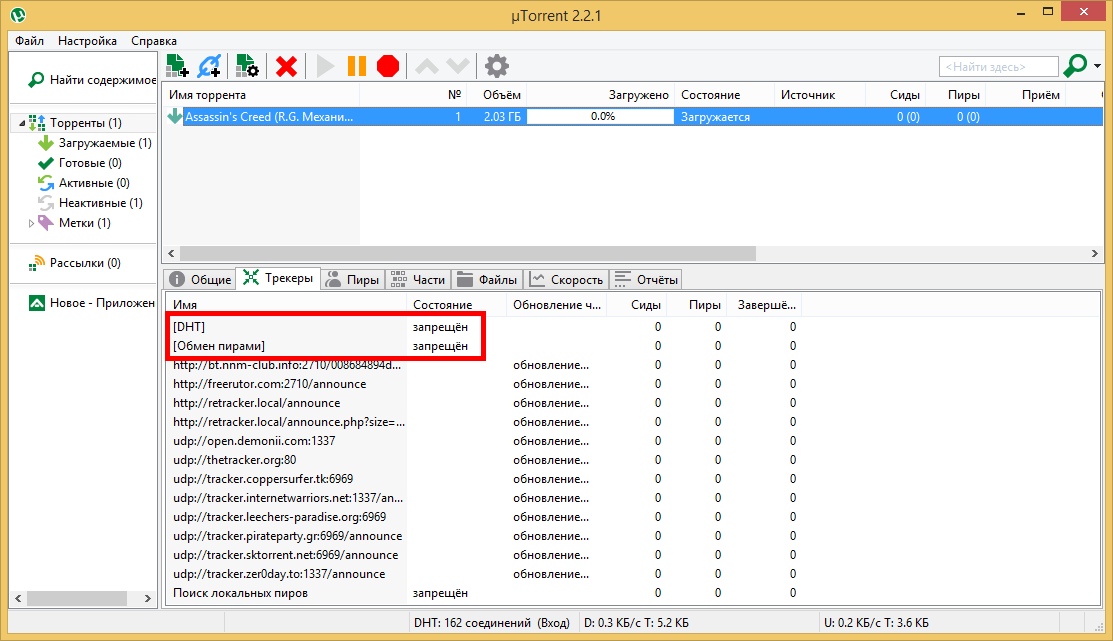
Task: Open the Файл menu
Action: [28, 41]
